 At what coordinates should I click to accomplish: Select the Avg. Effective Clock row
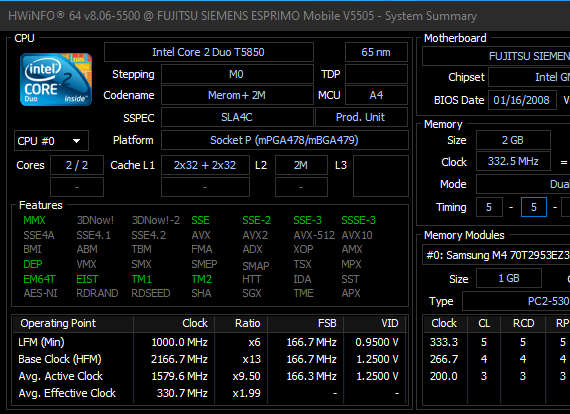[209, 393]
